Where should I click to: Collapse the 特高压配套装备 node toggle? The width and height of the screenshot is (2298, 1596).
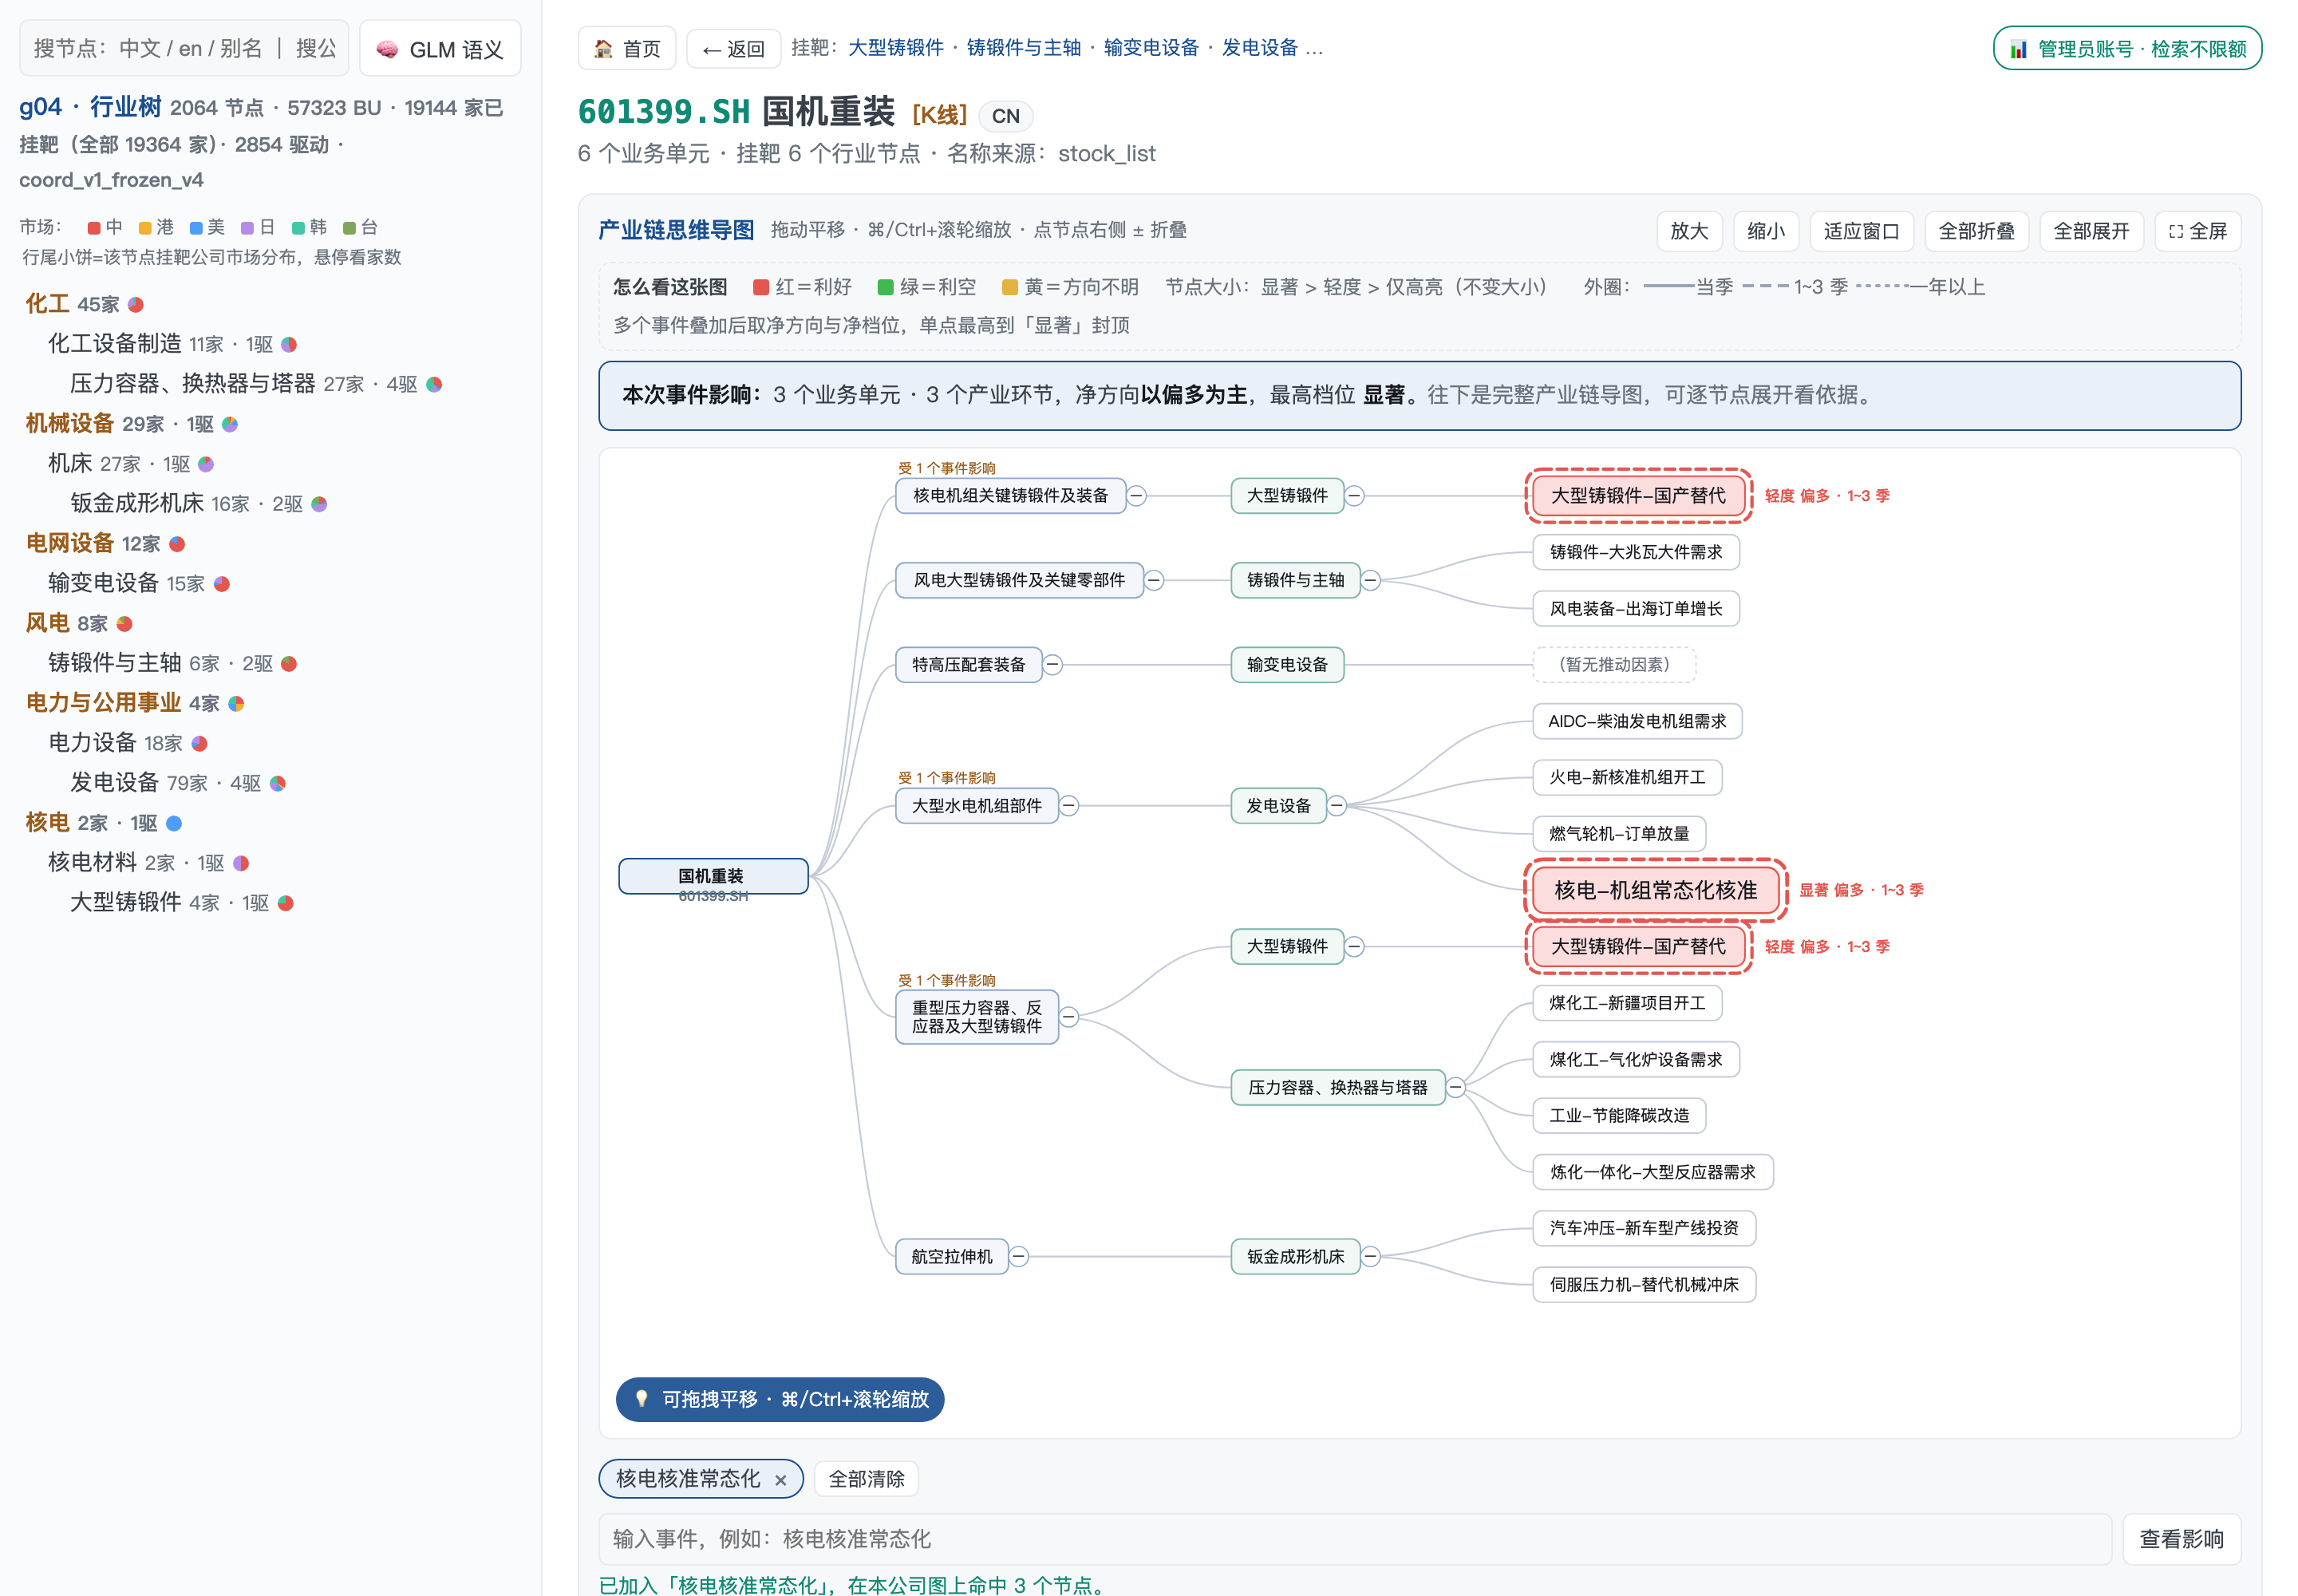(1053, 664)
